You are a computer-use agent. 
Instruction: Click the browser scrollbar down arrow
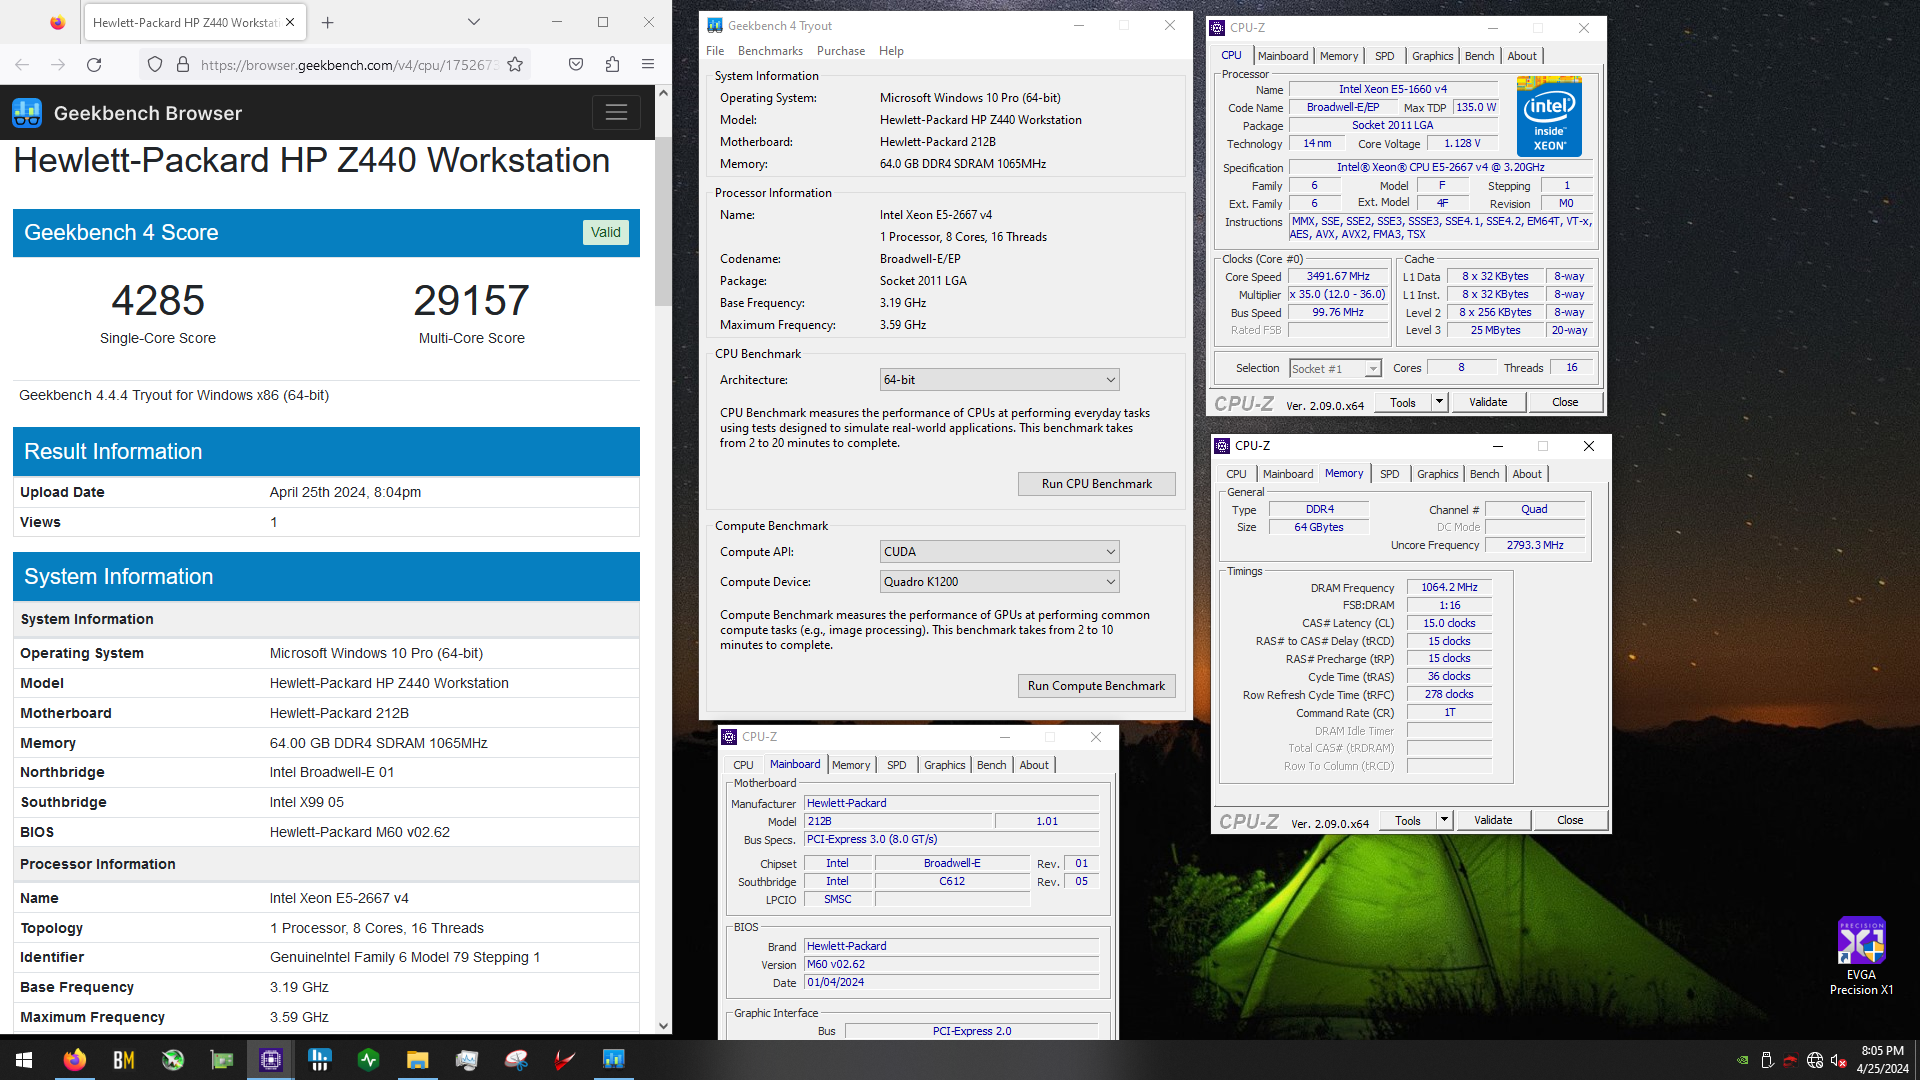click(x=663, y=1026)
